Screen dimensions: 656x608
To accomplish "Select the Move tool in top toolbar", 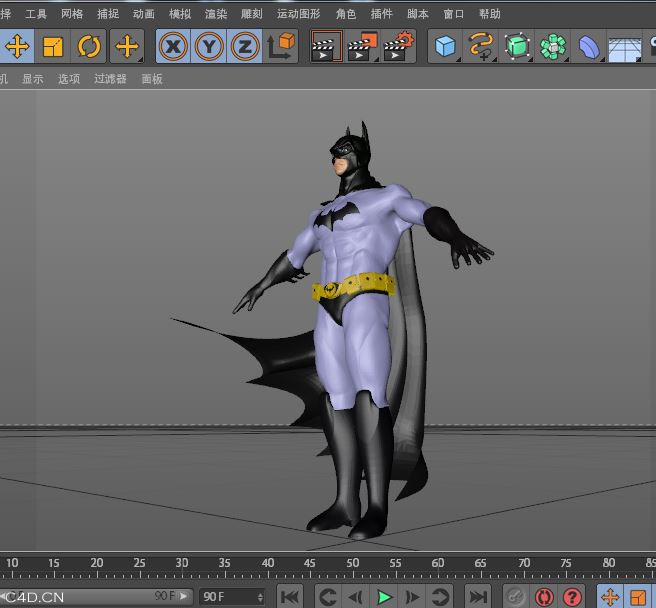I will [17, 46].
